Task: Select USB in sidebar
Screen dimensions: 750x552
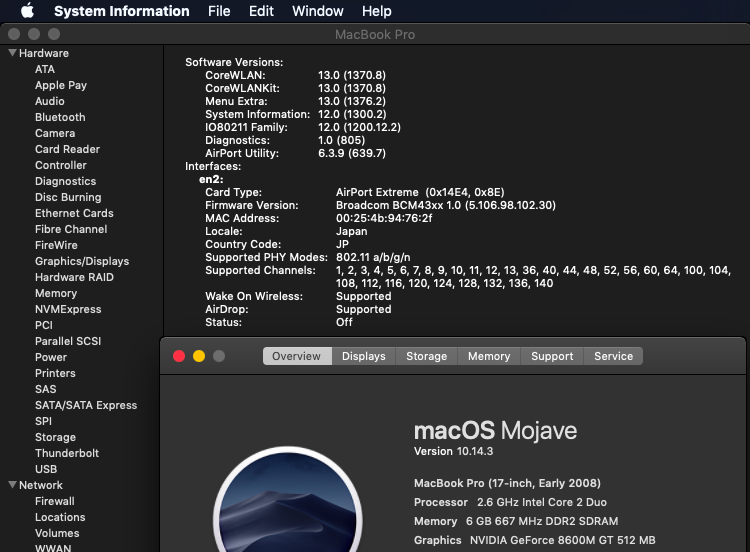Action: (46, 469)
